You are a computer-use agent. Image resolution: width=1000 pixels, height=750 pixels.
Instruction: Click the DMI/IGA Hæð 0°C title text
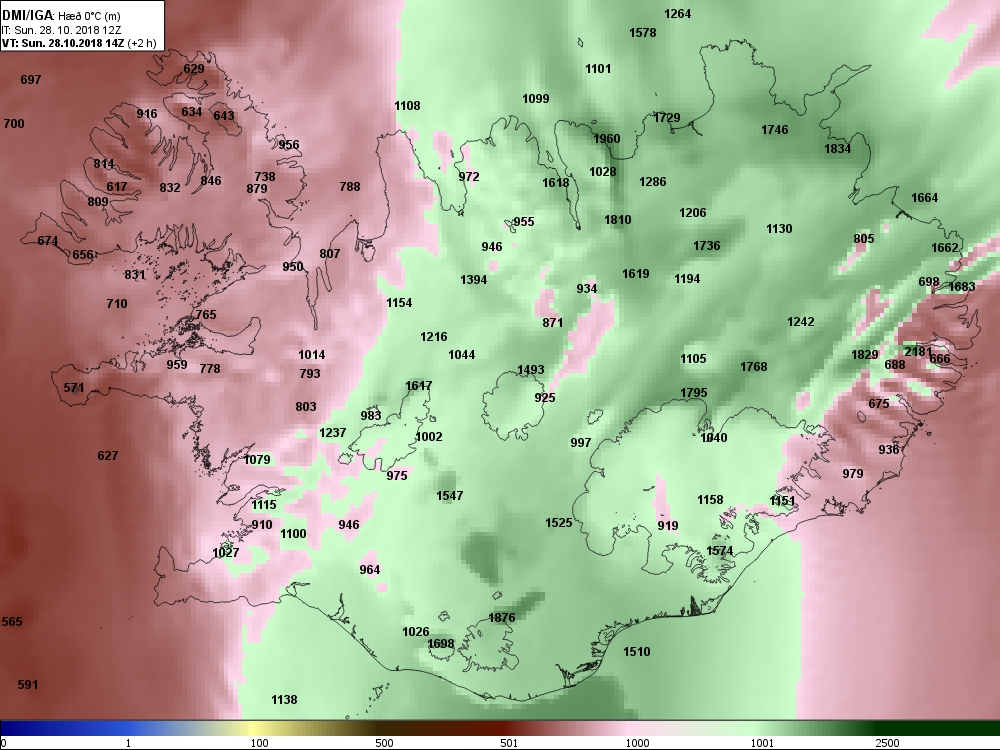(61, 16)
